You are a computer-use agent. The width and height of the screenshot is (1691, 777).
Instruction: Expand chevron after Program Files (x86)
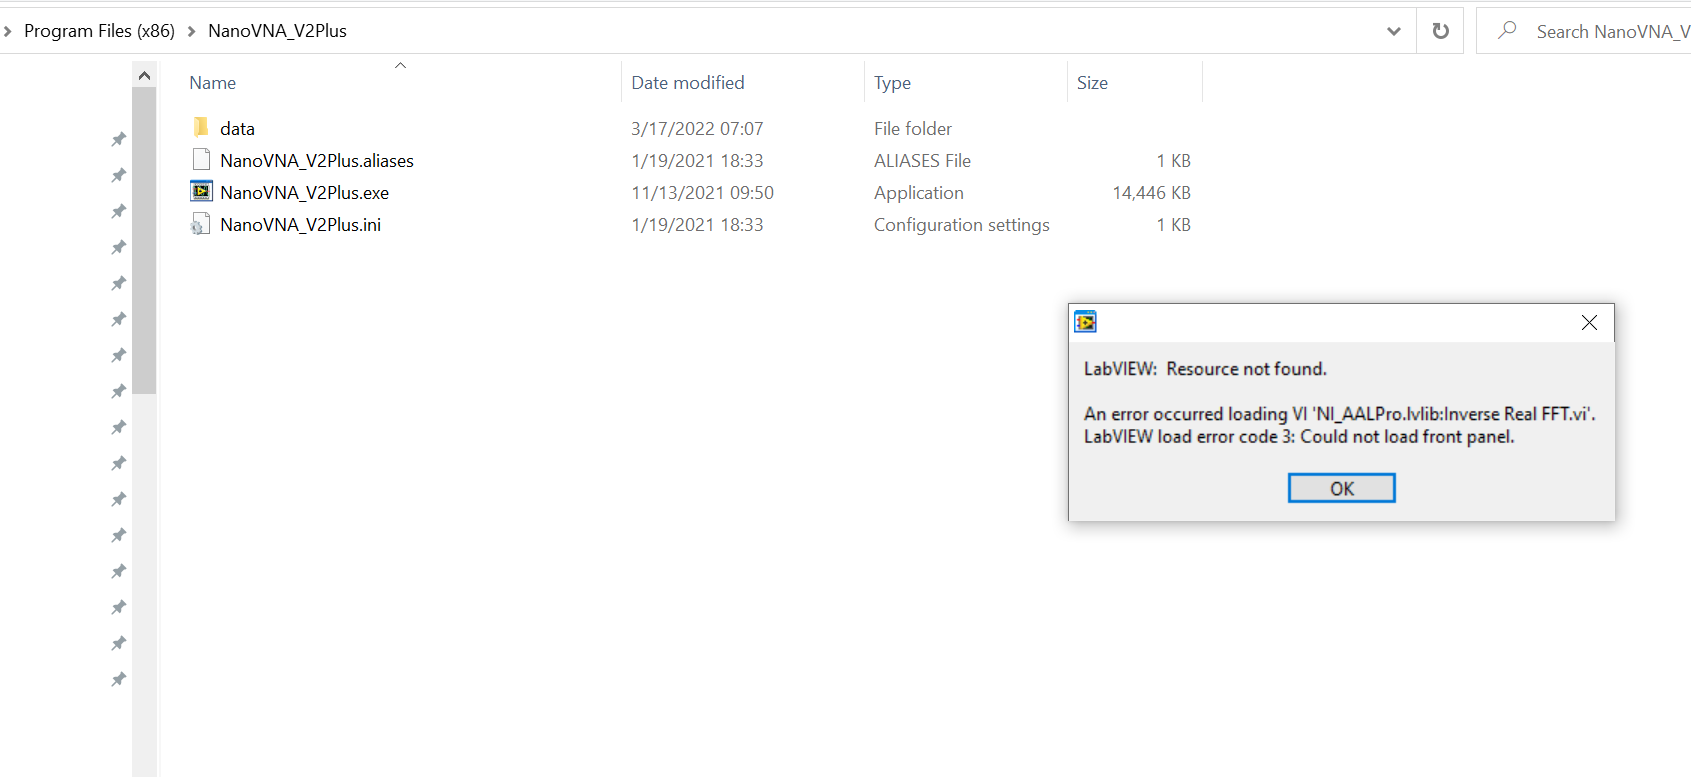click(191, 31)
